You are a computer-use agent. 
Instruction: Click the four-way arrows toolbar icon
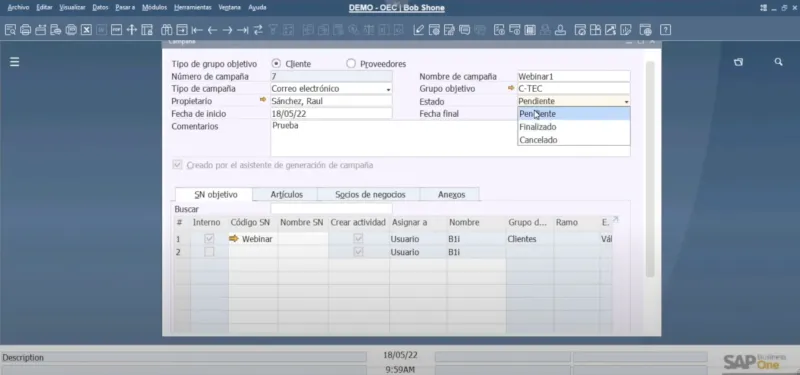click(x=132, y=30)
